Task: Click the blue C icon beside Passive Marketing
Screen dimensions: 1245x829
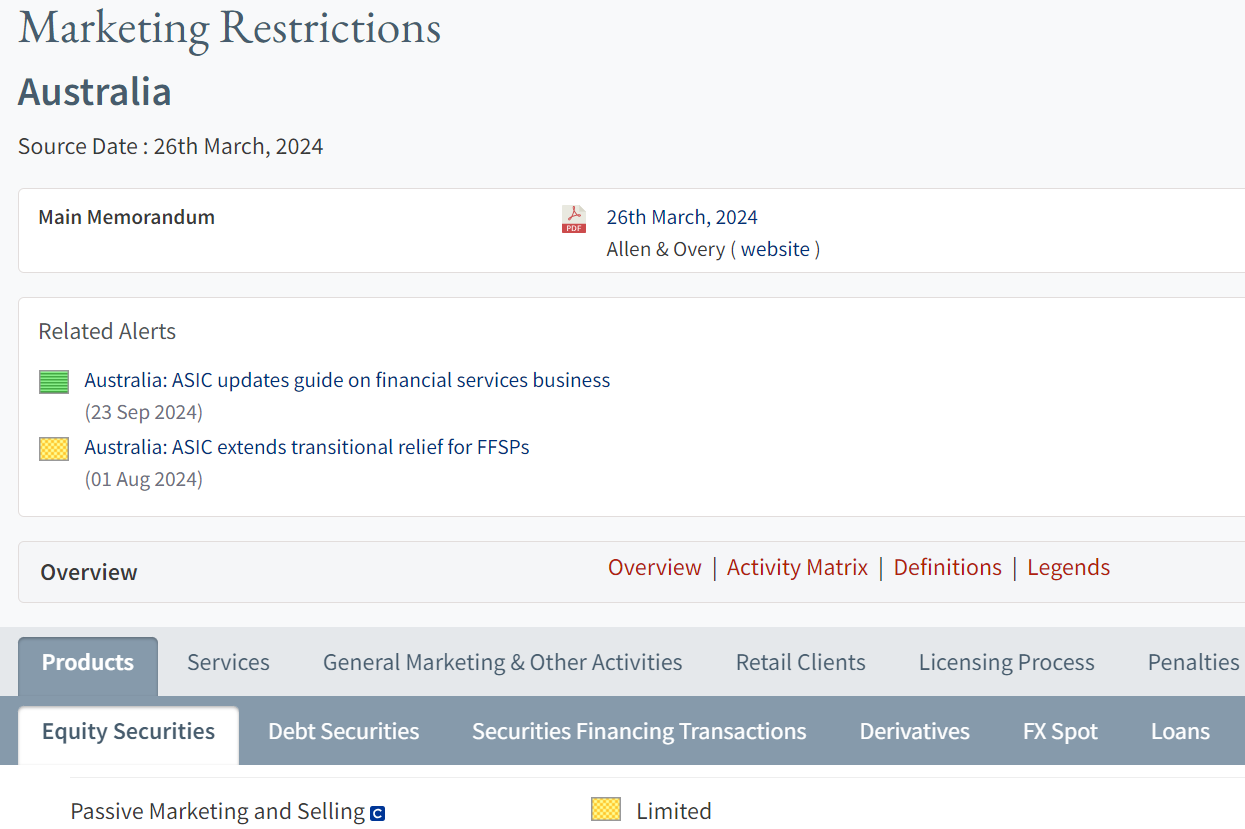Action: (x=377, y=813)
